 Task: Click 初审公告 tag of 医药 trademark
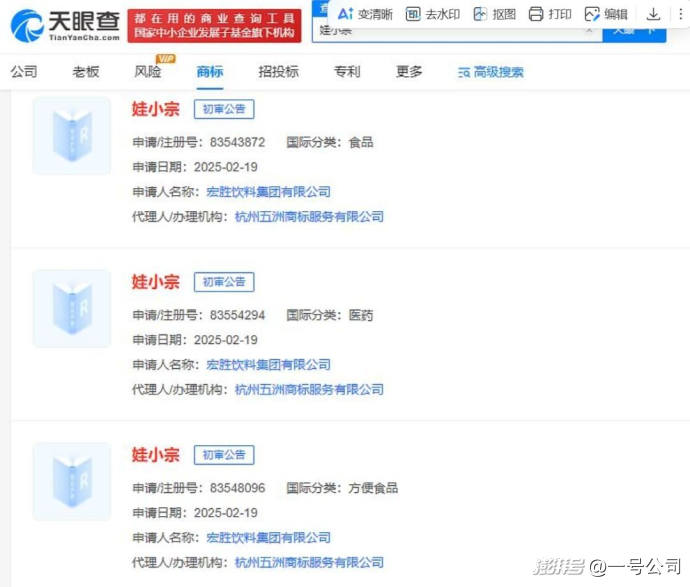point(224,282)
